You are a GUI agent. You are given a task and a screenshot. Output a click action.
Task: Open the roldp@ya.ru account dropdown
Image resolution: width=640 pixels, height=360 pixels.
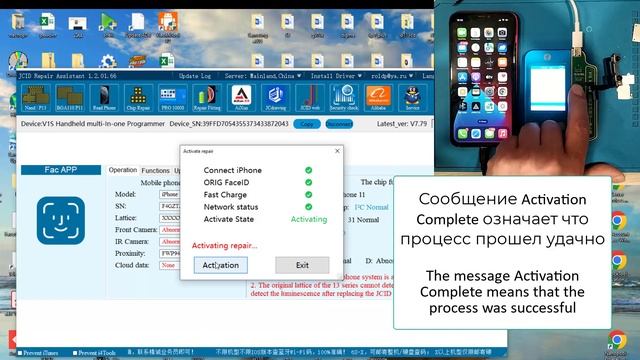392,76
